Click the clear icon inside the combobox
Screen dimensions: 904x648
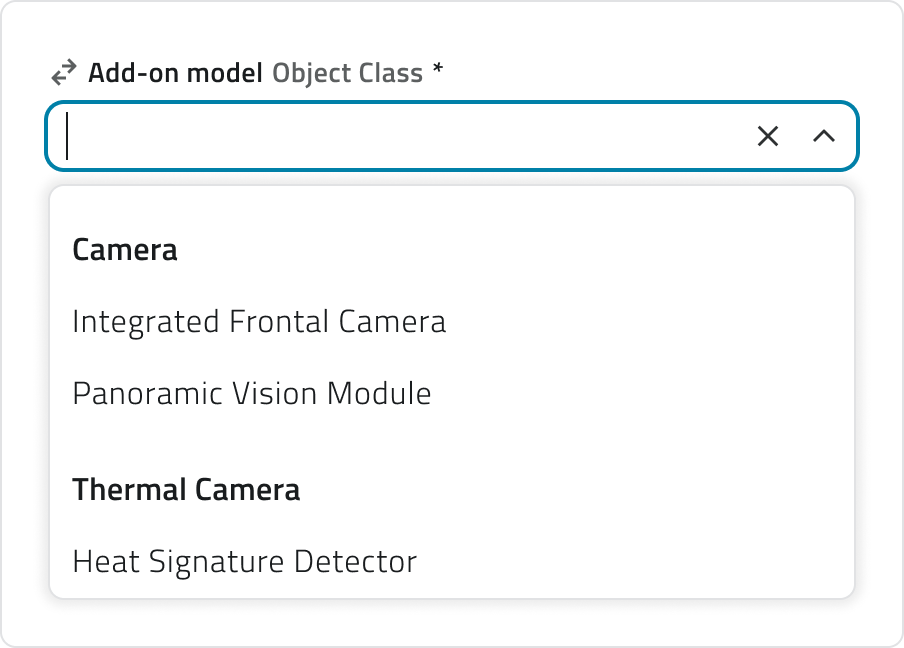767,135
